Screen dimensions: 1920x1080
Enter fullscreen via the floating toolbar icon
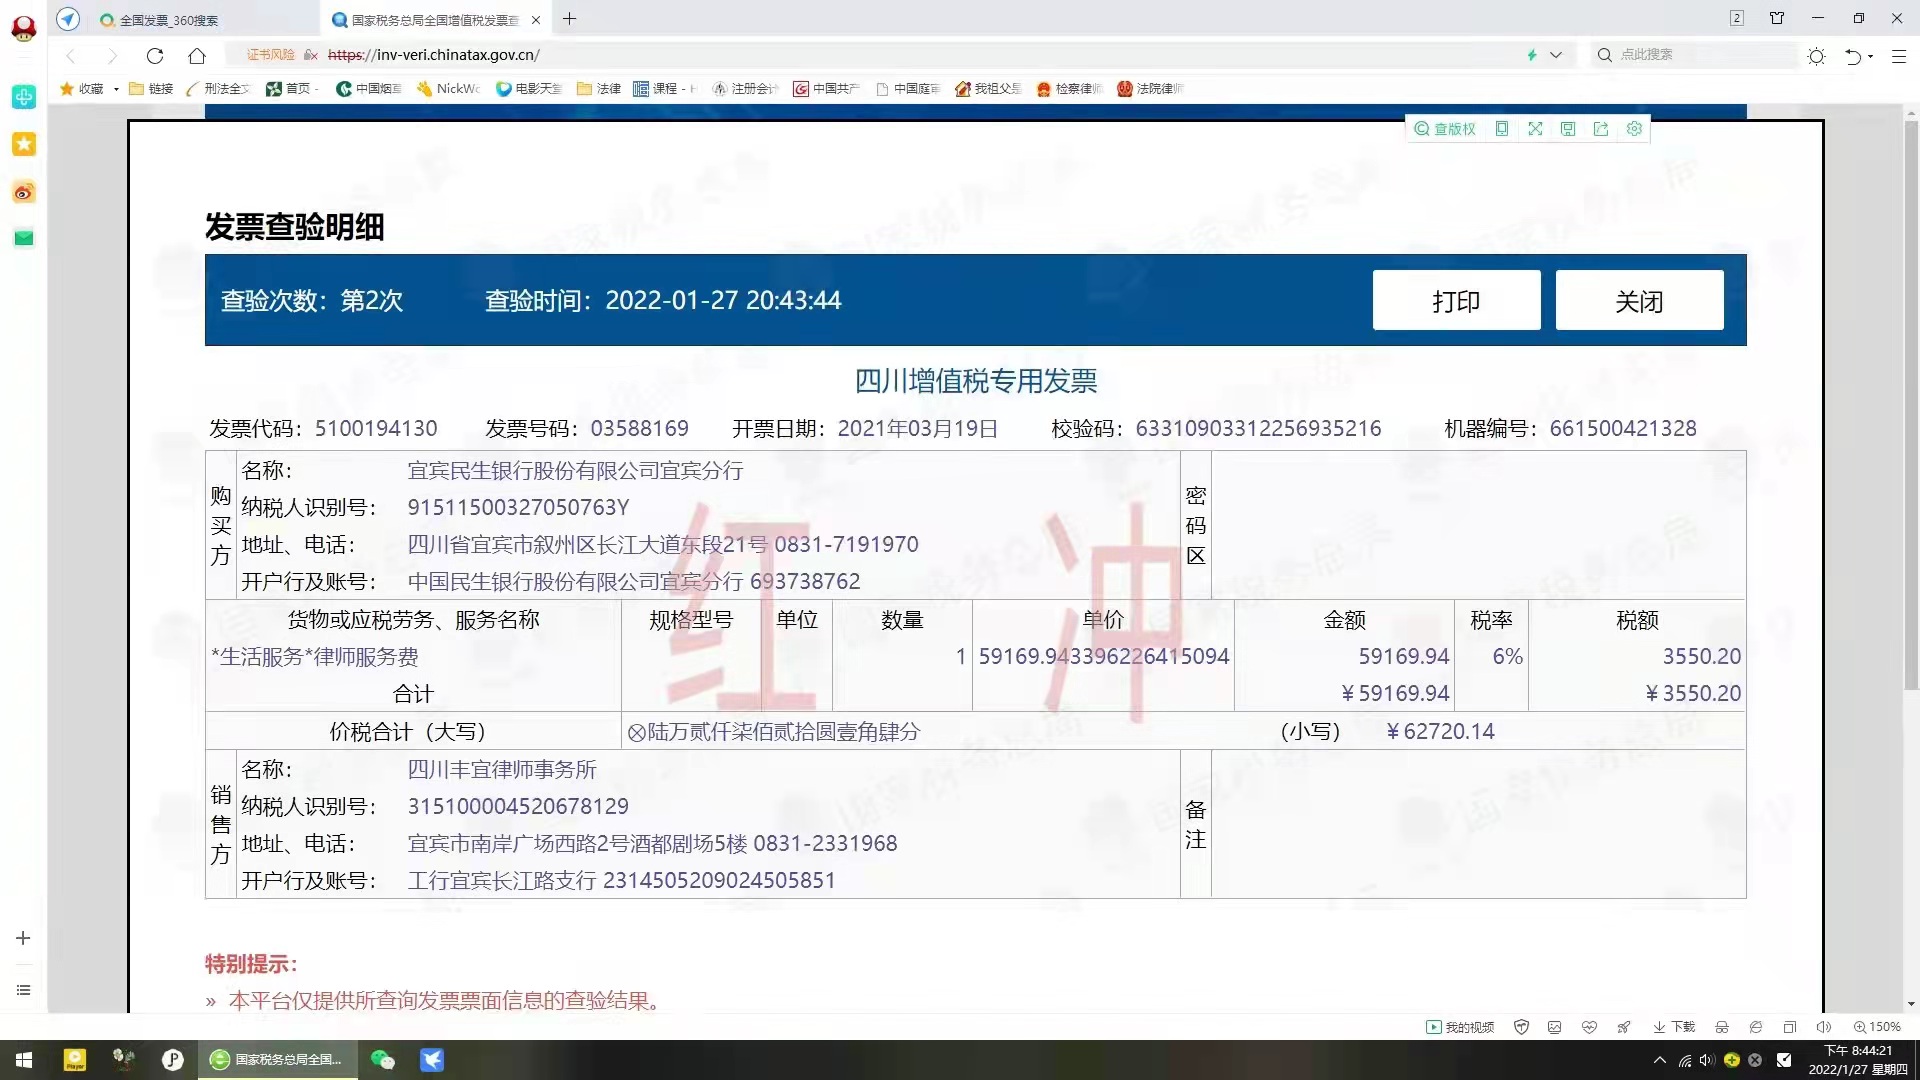pyautogui.click(x=1536, y=128)
